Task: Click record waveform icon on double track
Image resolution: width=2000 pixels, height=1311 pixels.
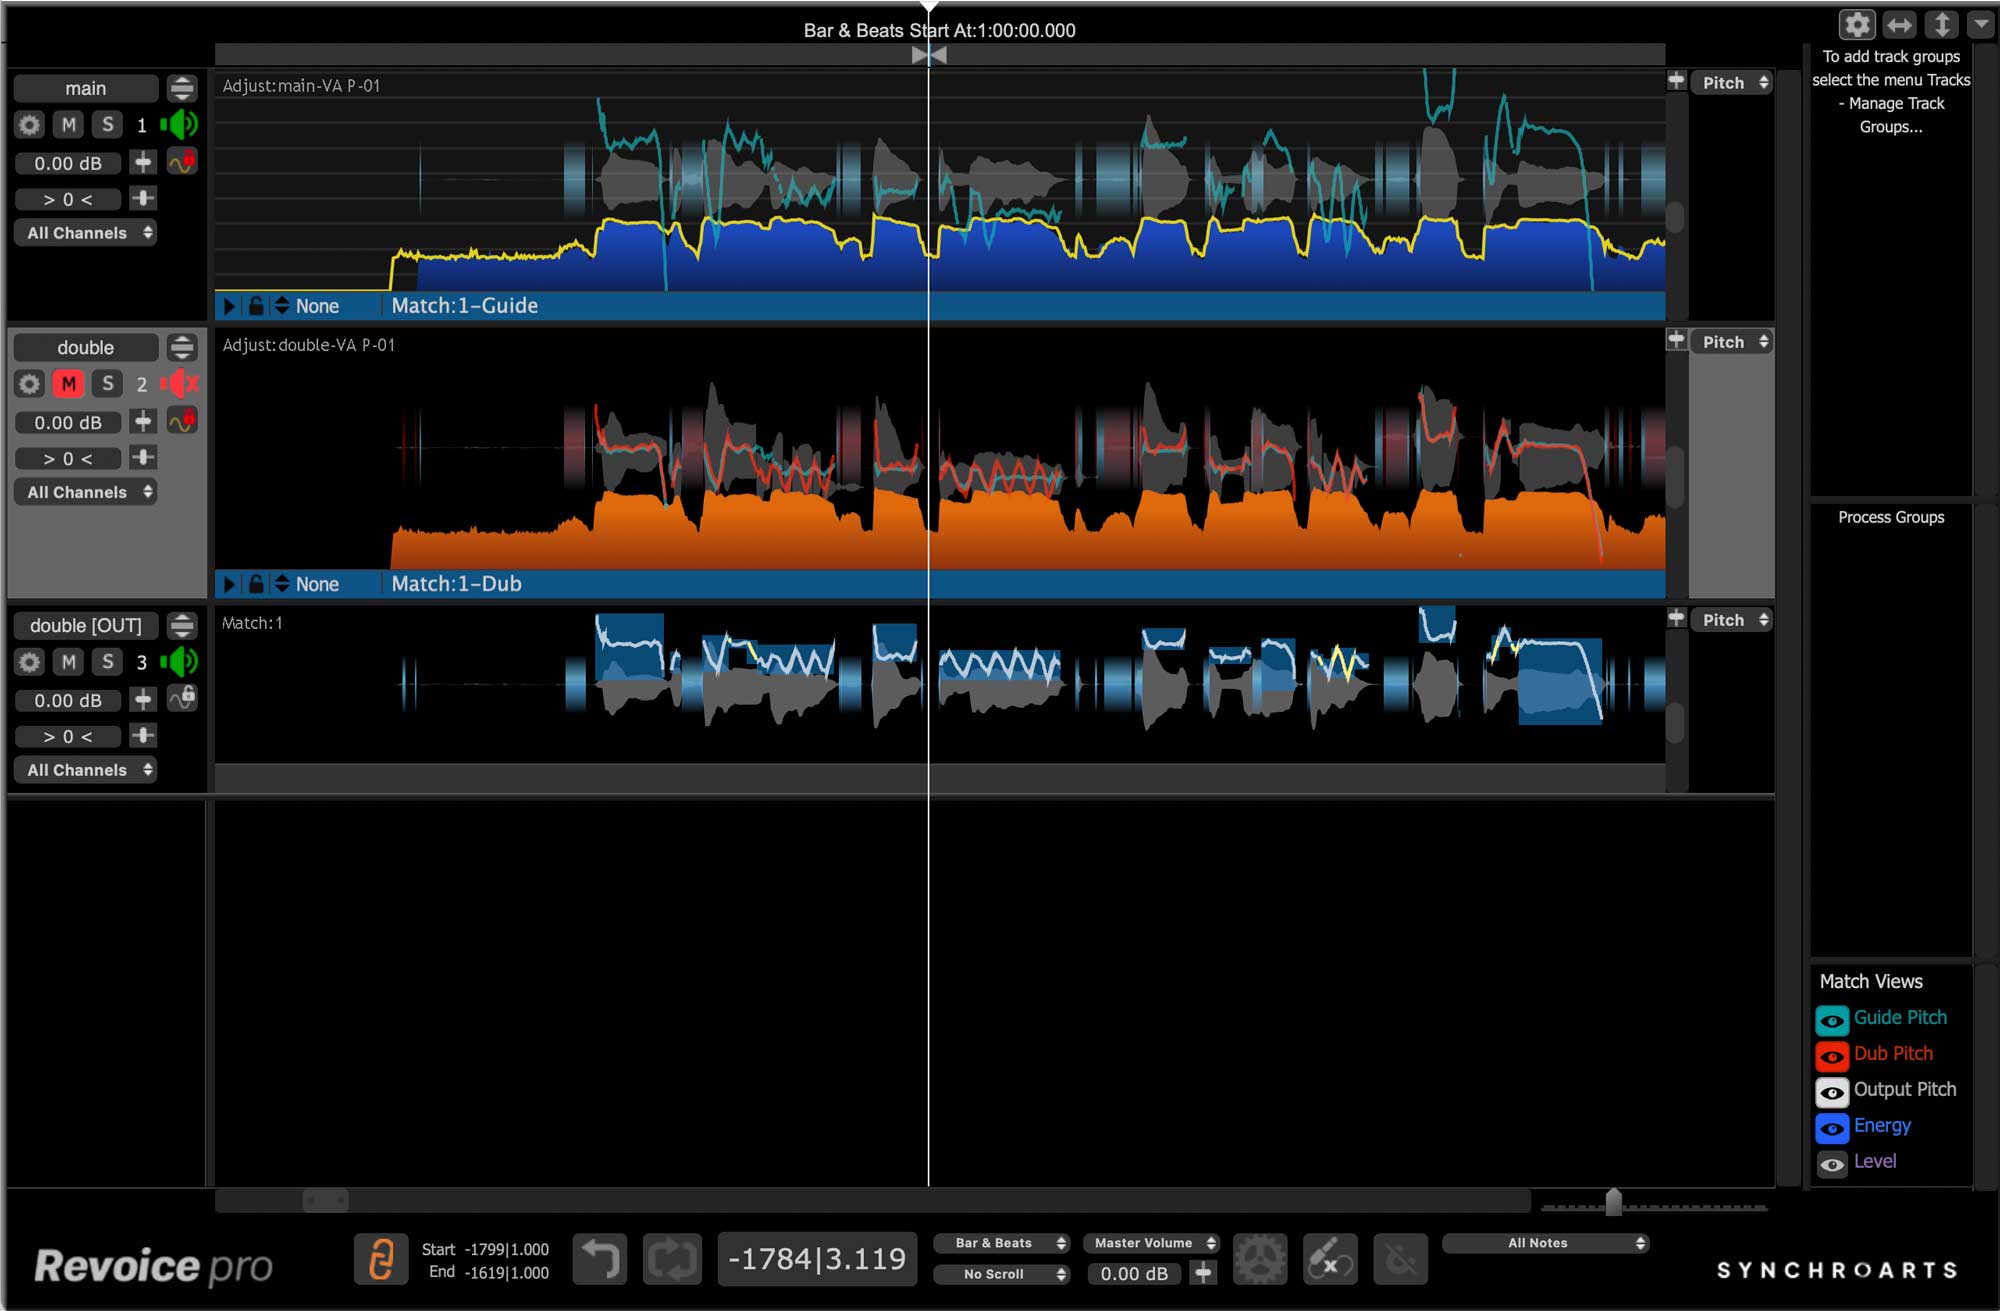Action: (182, 421)
